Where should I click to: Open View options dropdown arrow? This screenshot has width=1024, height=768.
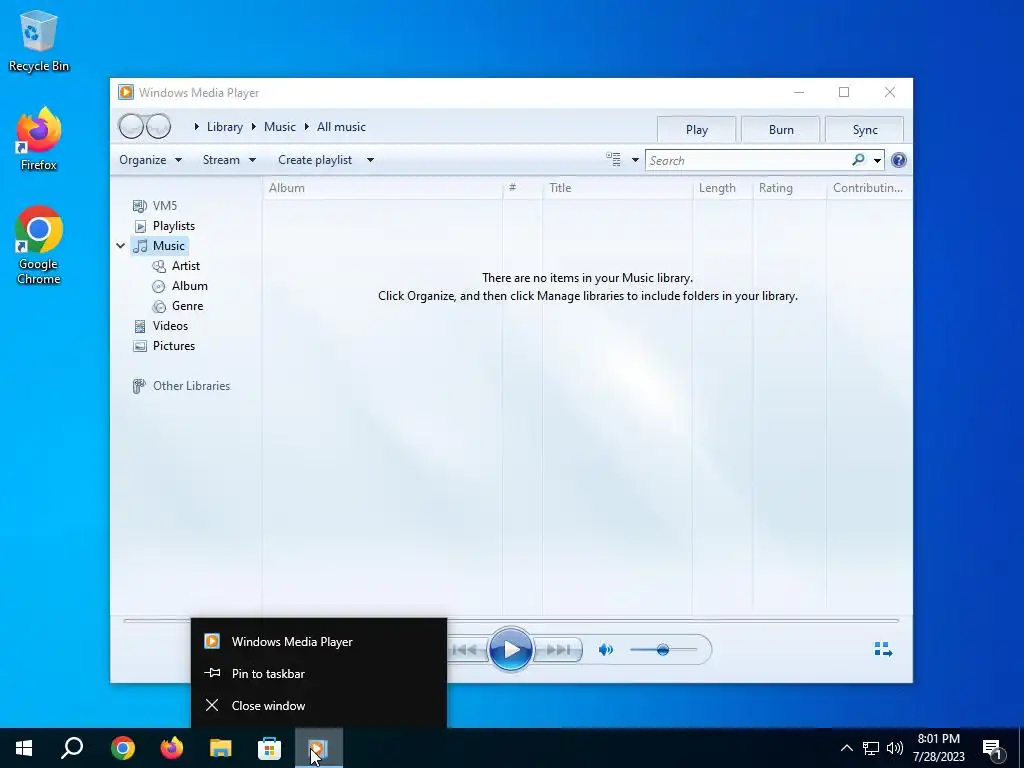click(635, 160)
